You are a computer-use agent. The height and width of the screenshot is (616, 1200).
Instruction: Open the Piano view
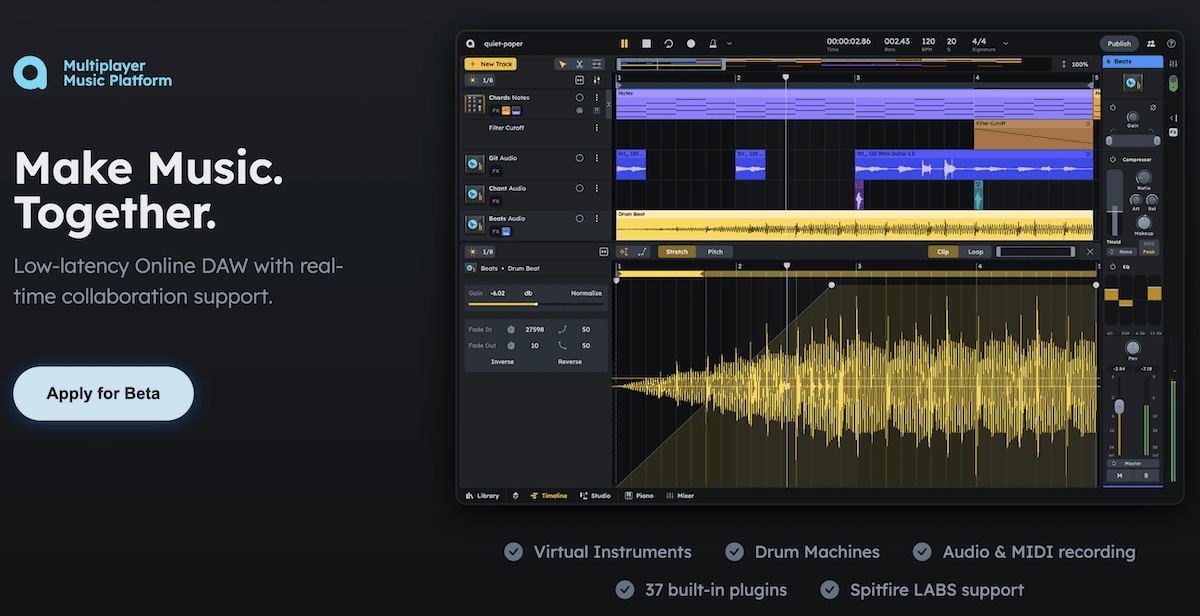[x=641, y=495]
